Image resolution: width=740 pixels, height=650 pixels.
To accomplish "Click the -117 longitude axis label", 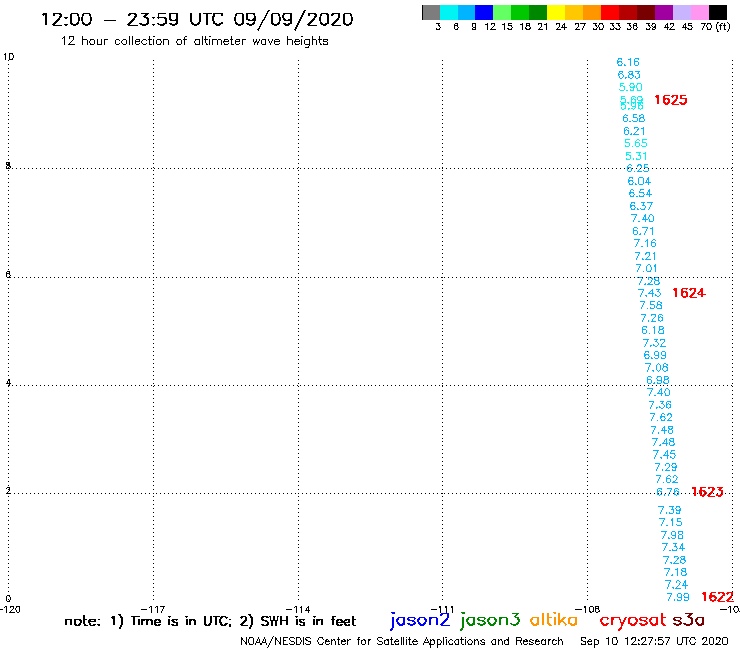I will coord(153,609).
